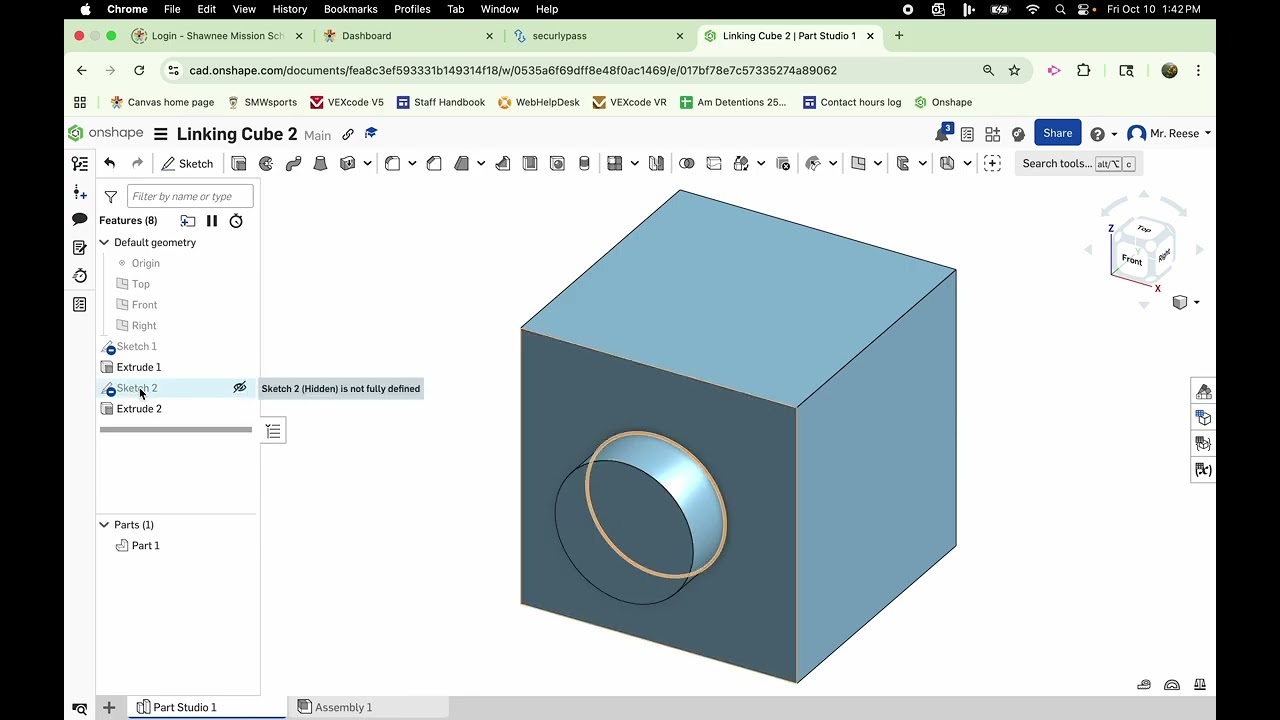
Task: Open the filter features funnel icon
Action: [110, 197]
